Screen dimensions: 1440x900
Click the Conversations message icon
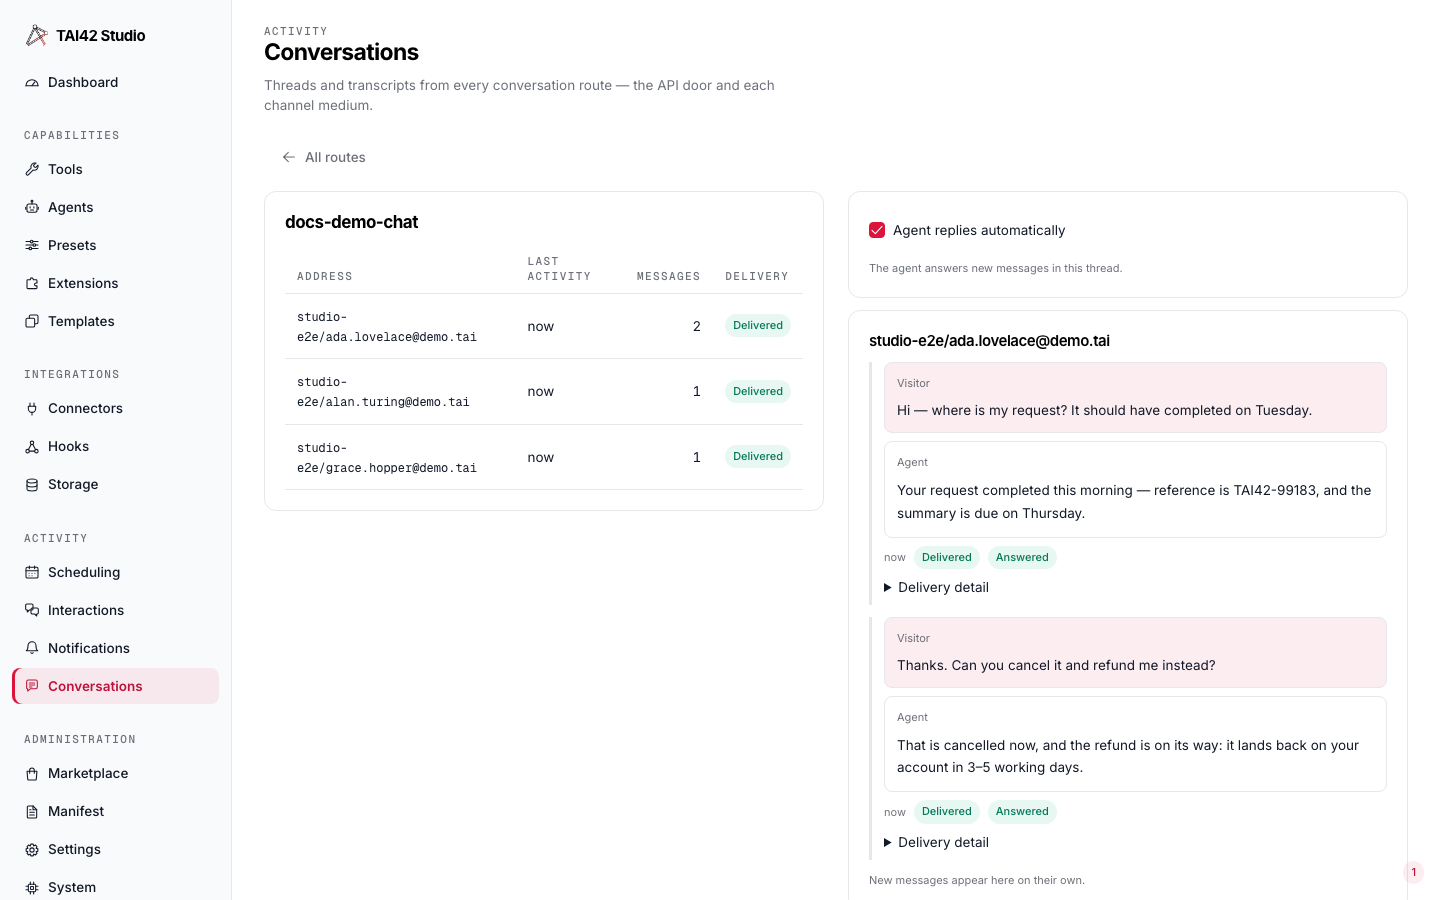[32, 687]
